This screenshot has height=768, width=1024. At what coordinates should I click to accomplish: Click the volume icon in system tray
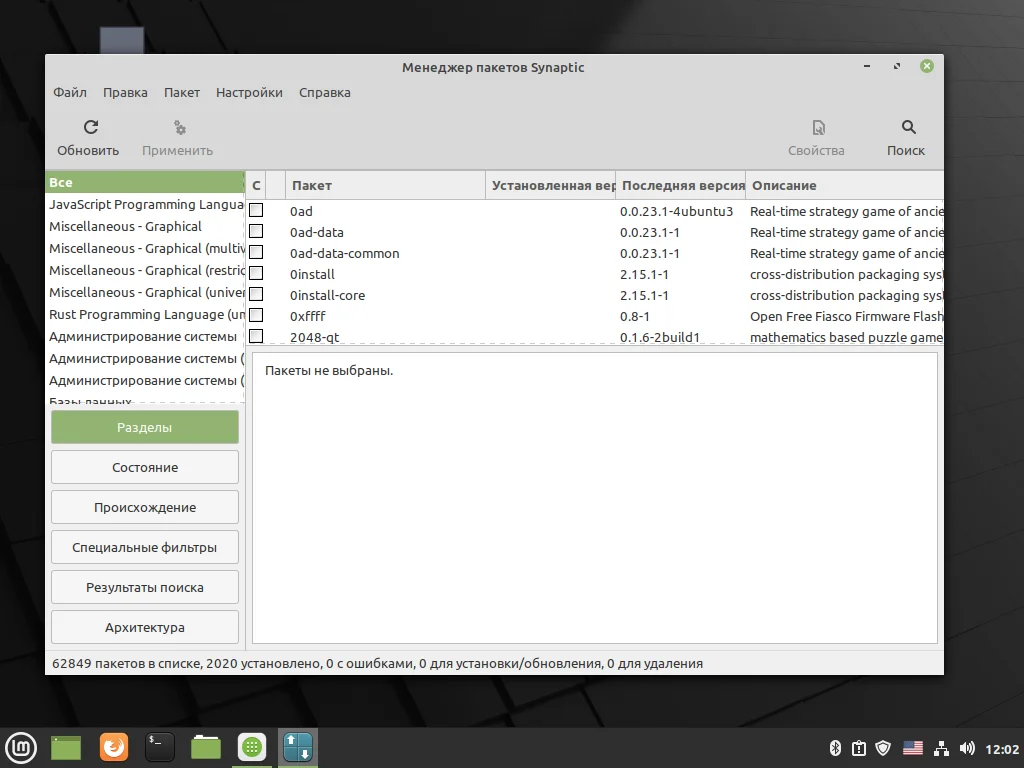pyautogui.click(x=967, y=748)
